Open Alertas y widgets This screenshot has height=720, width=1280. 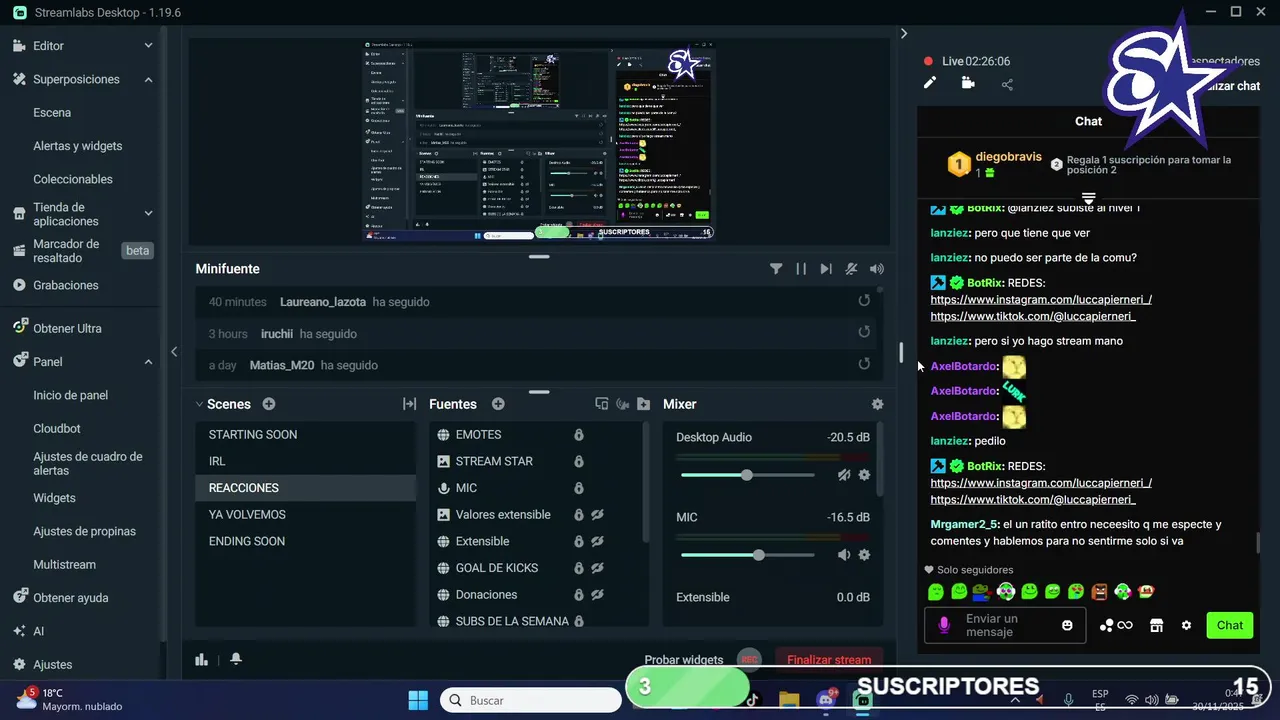coord(78,146)
